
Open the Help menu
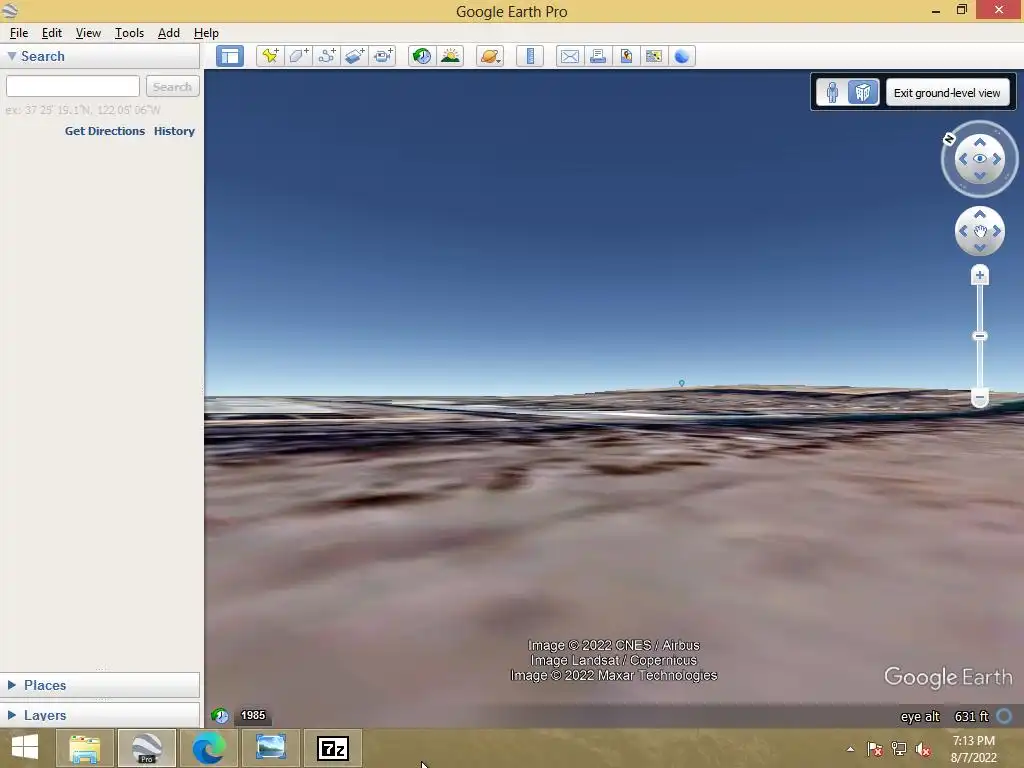(206, 33)
